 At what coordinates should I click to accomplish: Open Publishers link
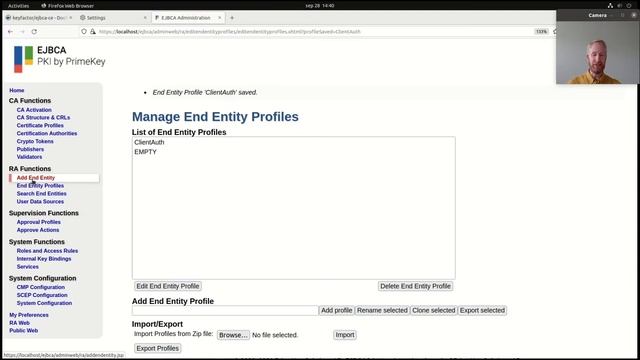[30, 149]
